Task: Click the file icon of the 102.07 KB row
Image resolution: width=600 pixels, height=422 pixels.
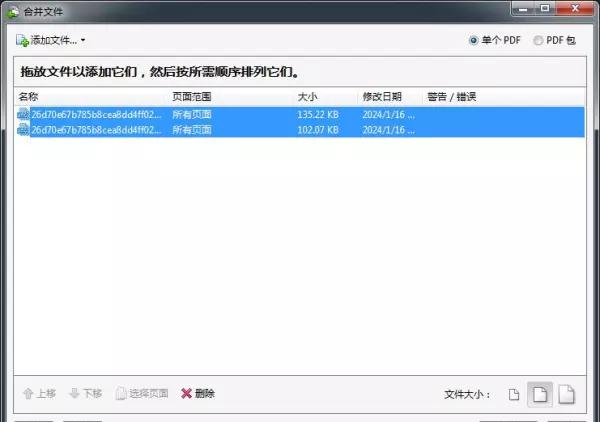Action: [23, 130]
